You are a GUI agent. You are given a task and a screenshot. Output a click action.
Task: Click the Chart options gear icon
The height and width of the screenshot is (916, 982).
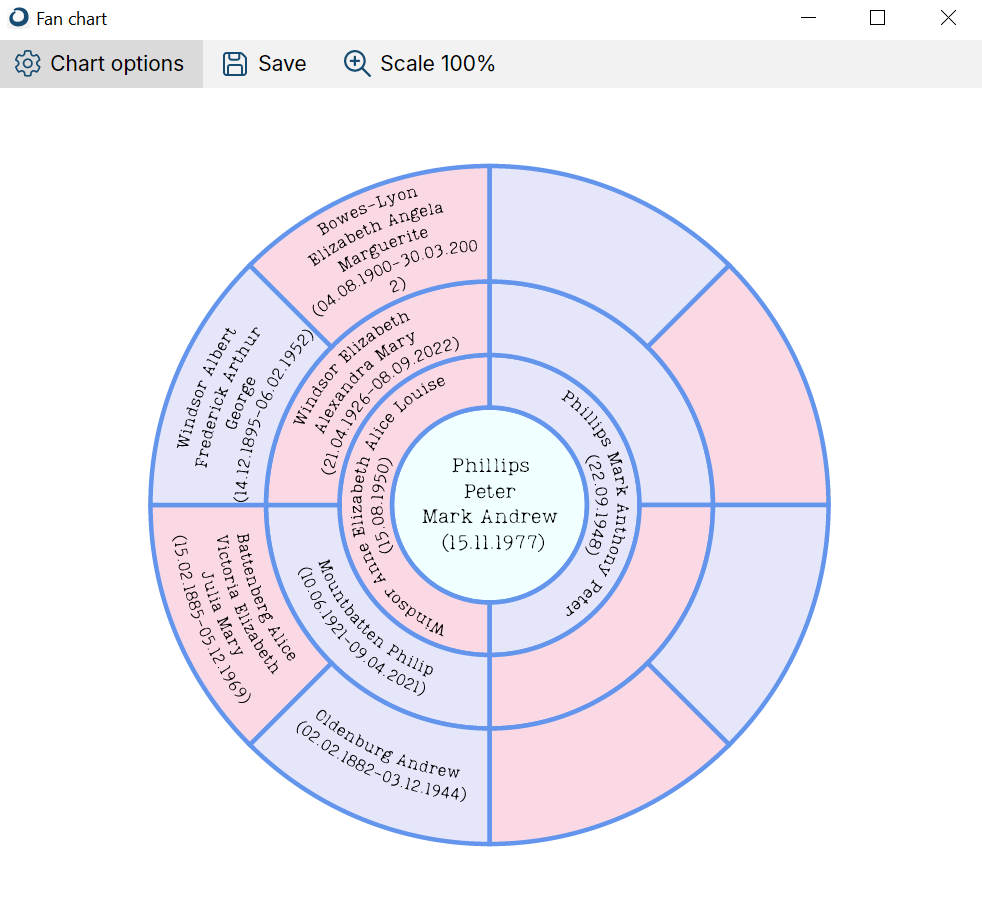coord(28,64)
